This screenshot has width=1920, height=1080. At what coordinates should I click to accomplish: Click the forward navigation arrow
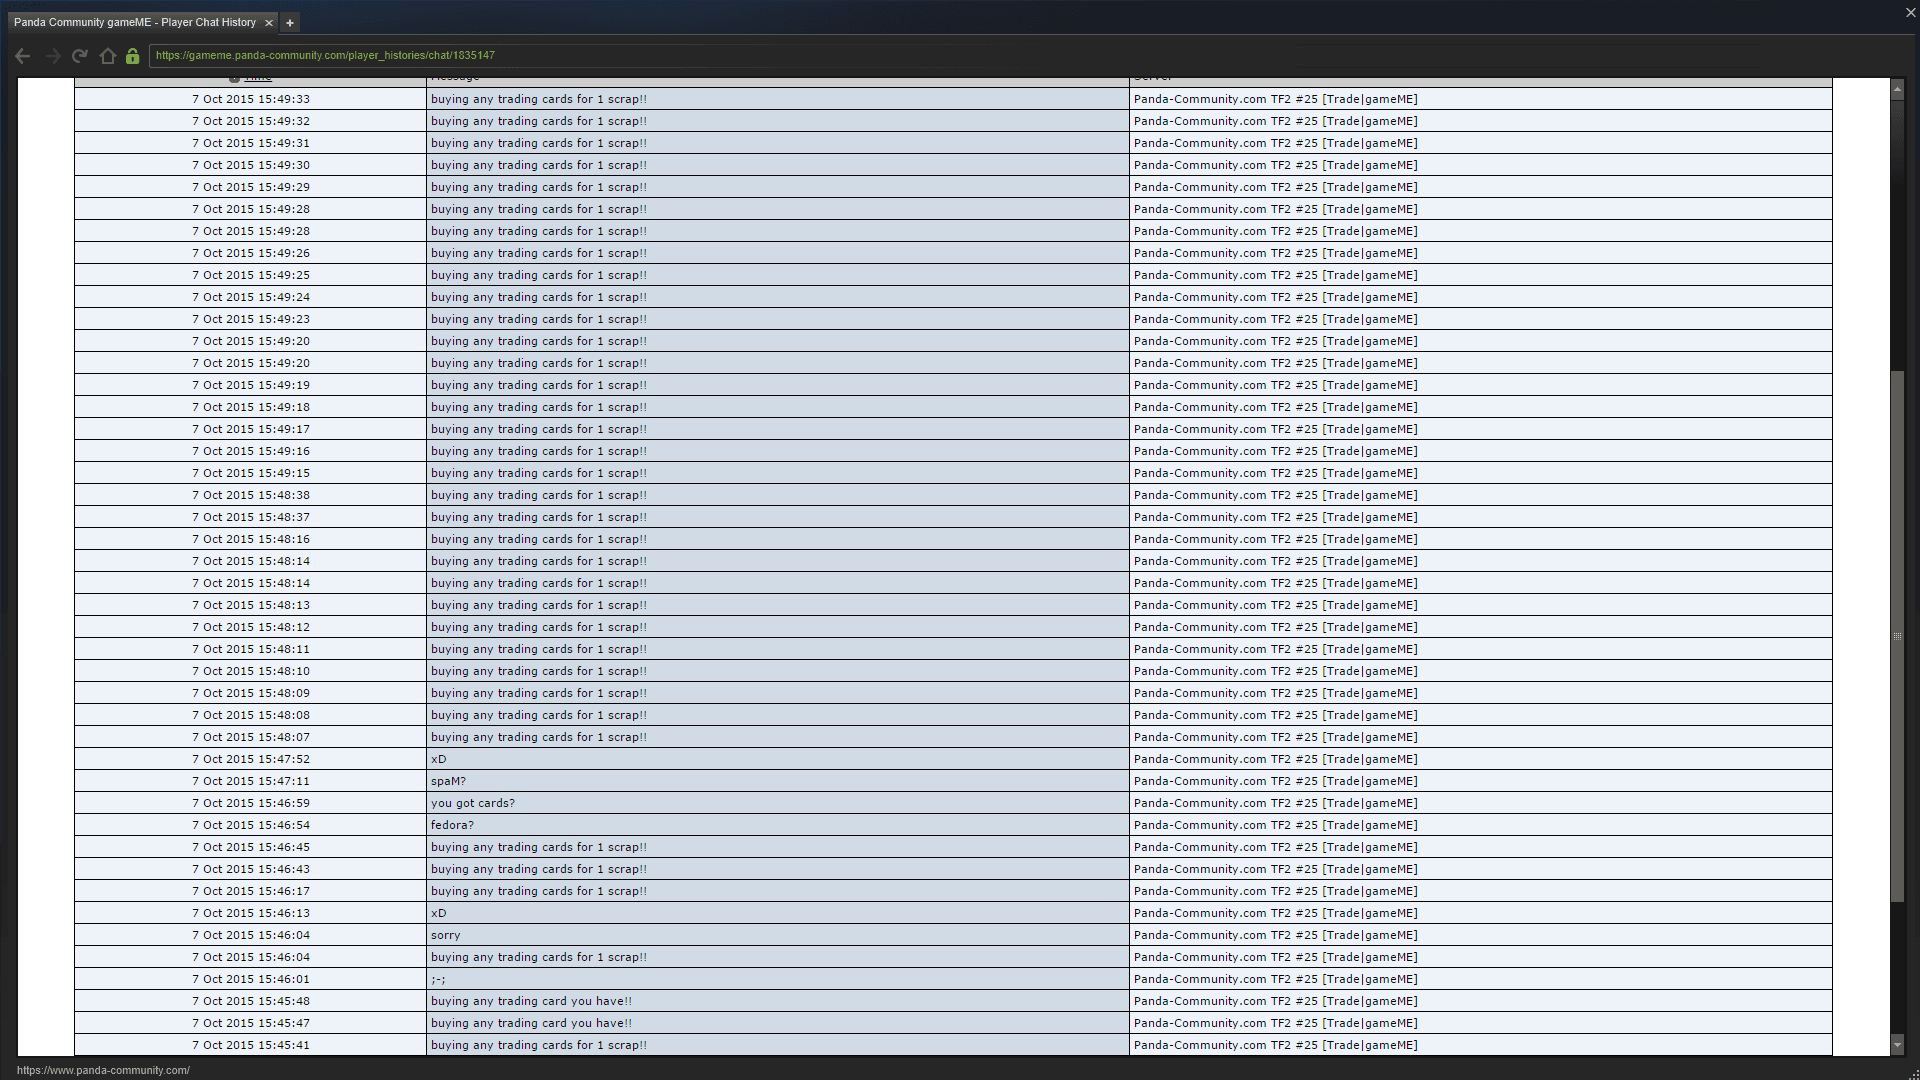tap(53, 56)
